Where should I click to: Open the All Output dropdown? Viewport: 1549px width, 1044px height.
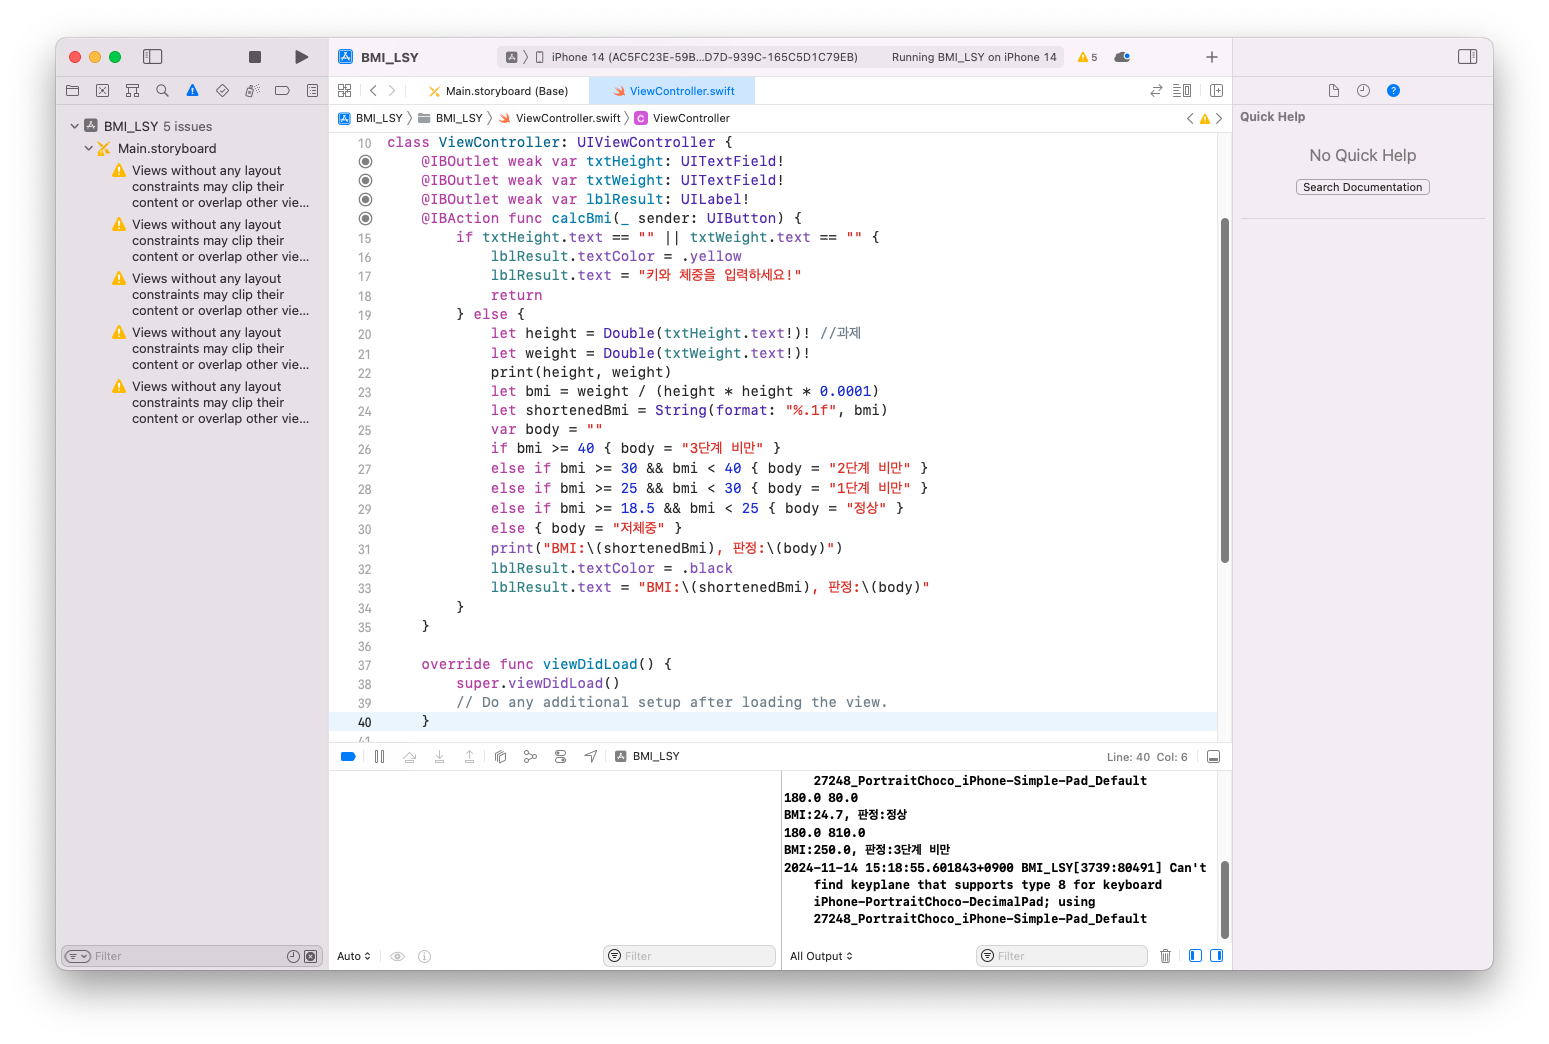pos(821,956)
